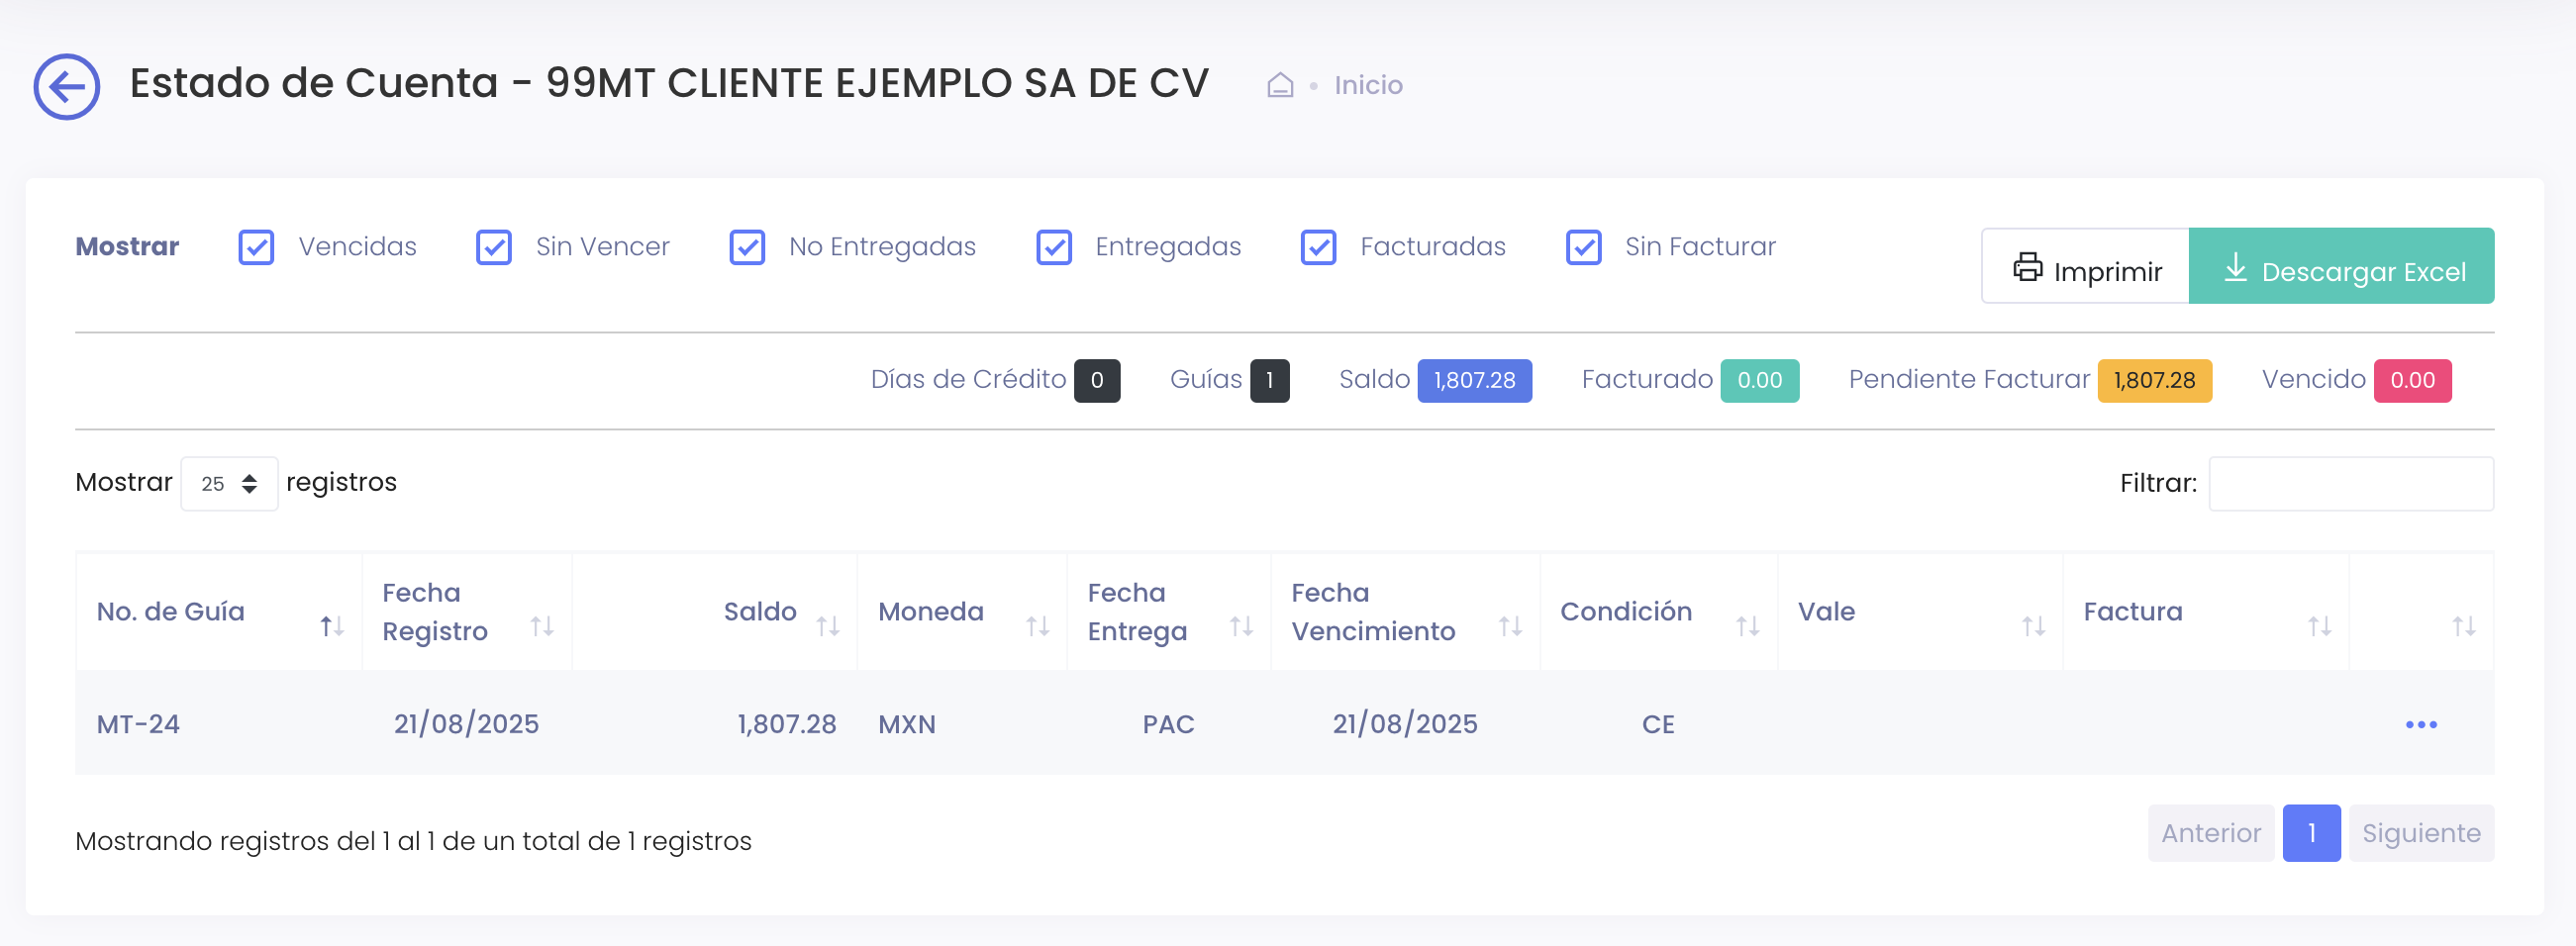The image size is (2576, 946).
Task: Click the Imprimir button
Action: pos(2085,266)
